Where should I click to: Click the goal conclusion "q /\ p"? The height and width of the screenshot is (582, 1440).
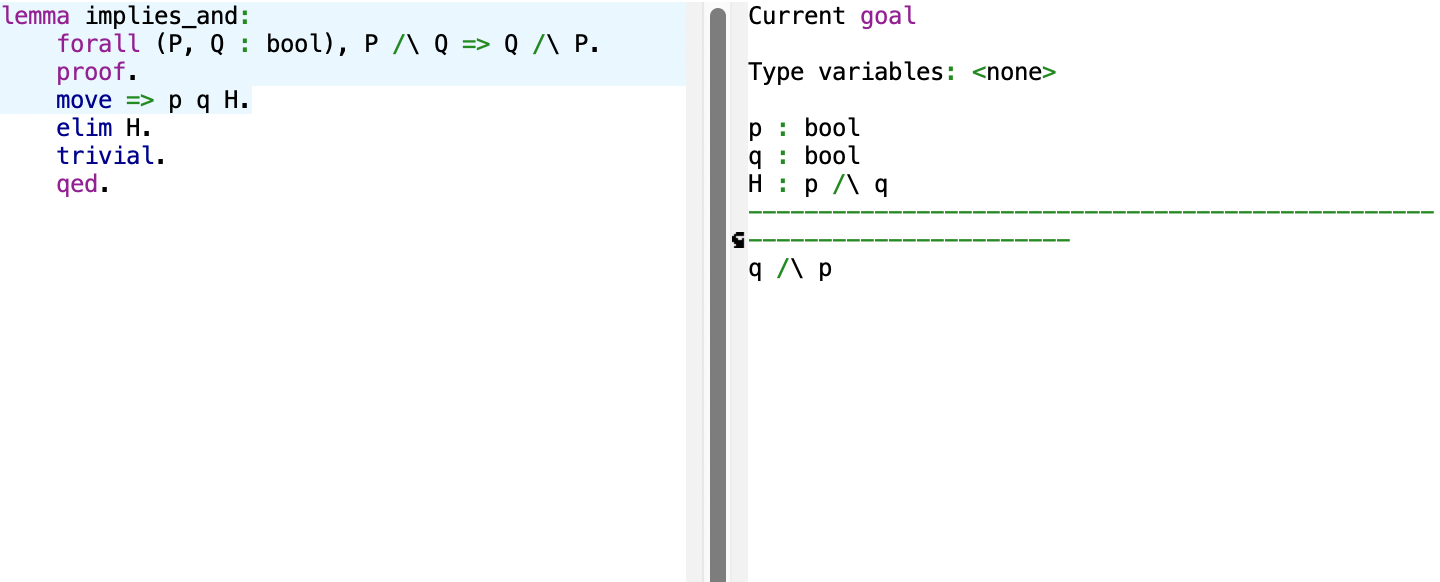click(x=790, y=269)
